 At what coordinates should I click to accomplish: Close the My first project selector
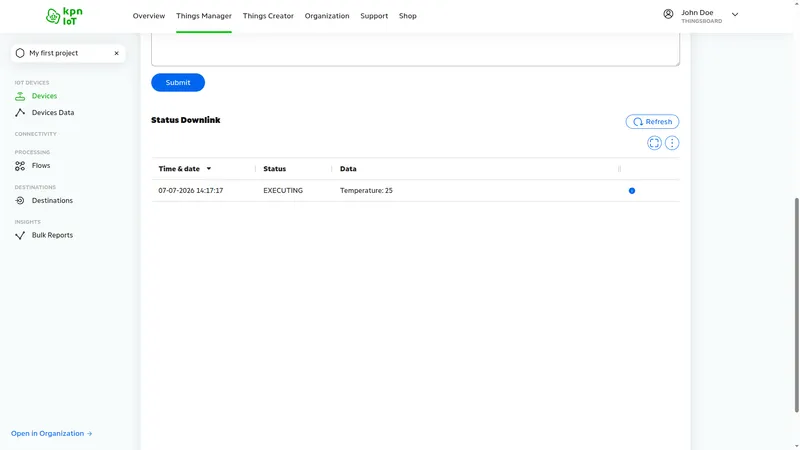(116, 53)
